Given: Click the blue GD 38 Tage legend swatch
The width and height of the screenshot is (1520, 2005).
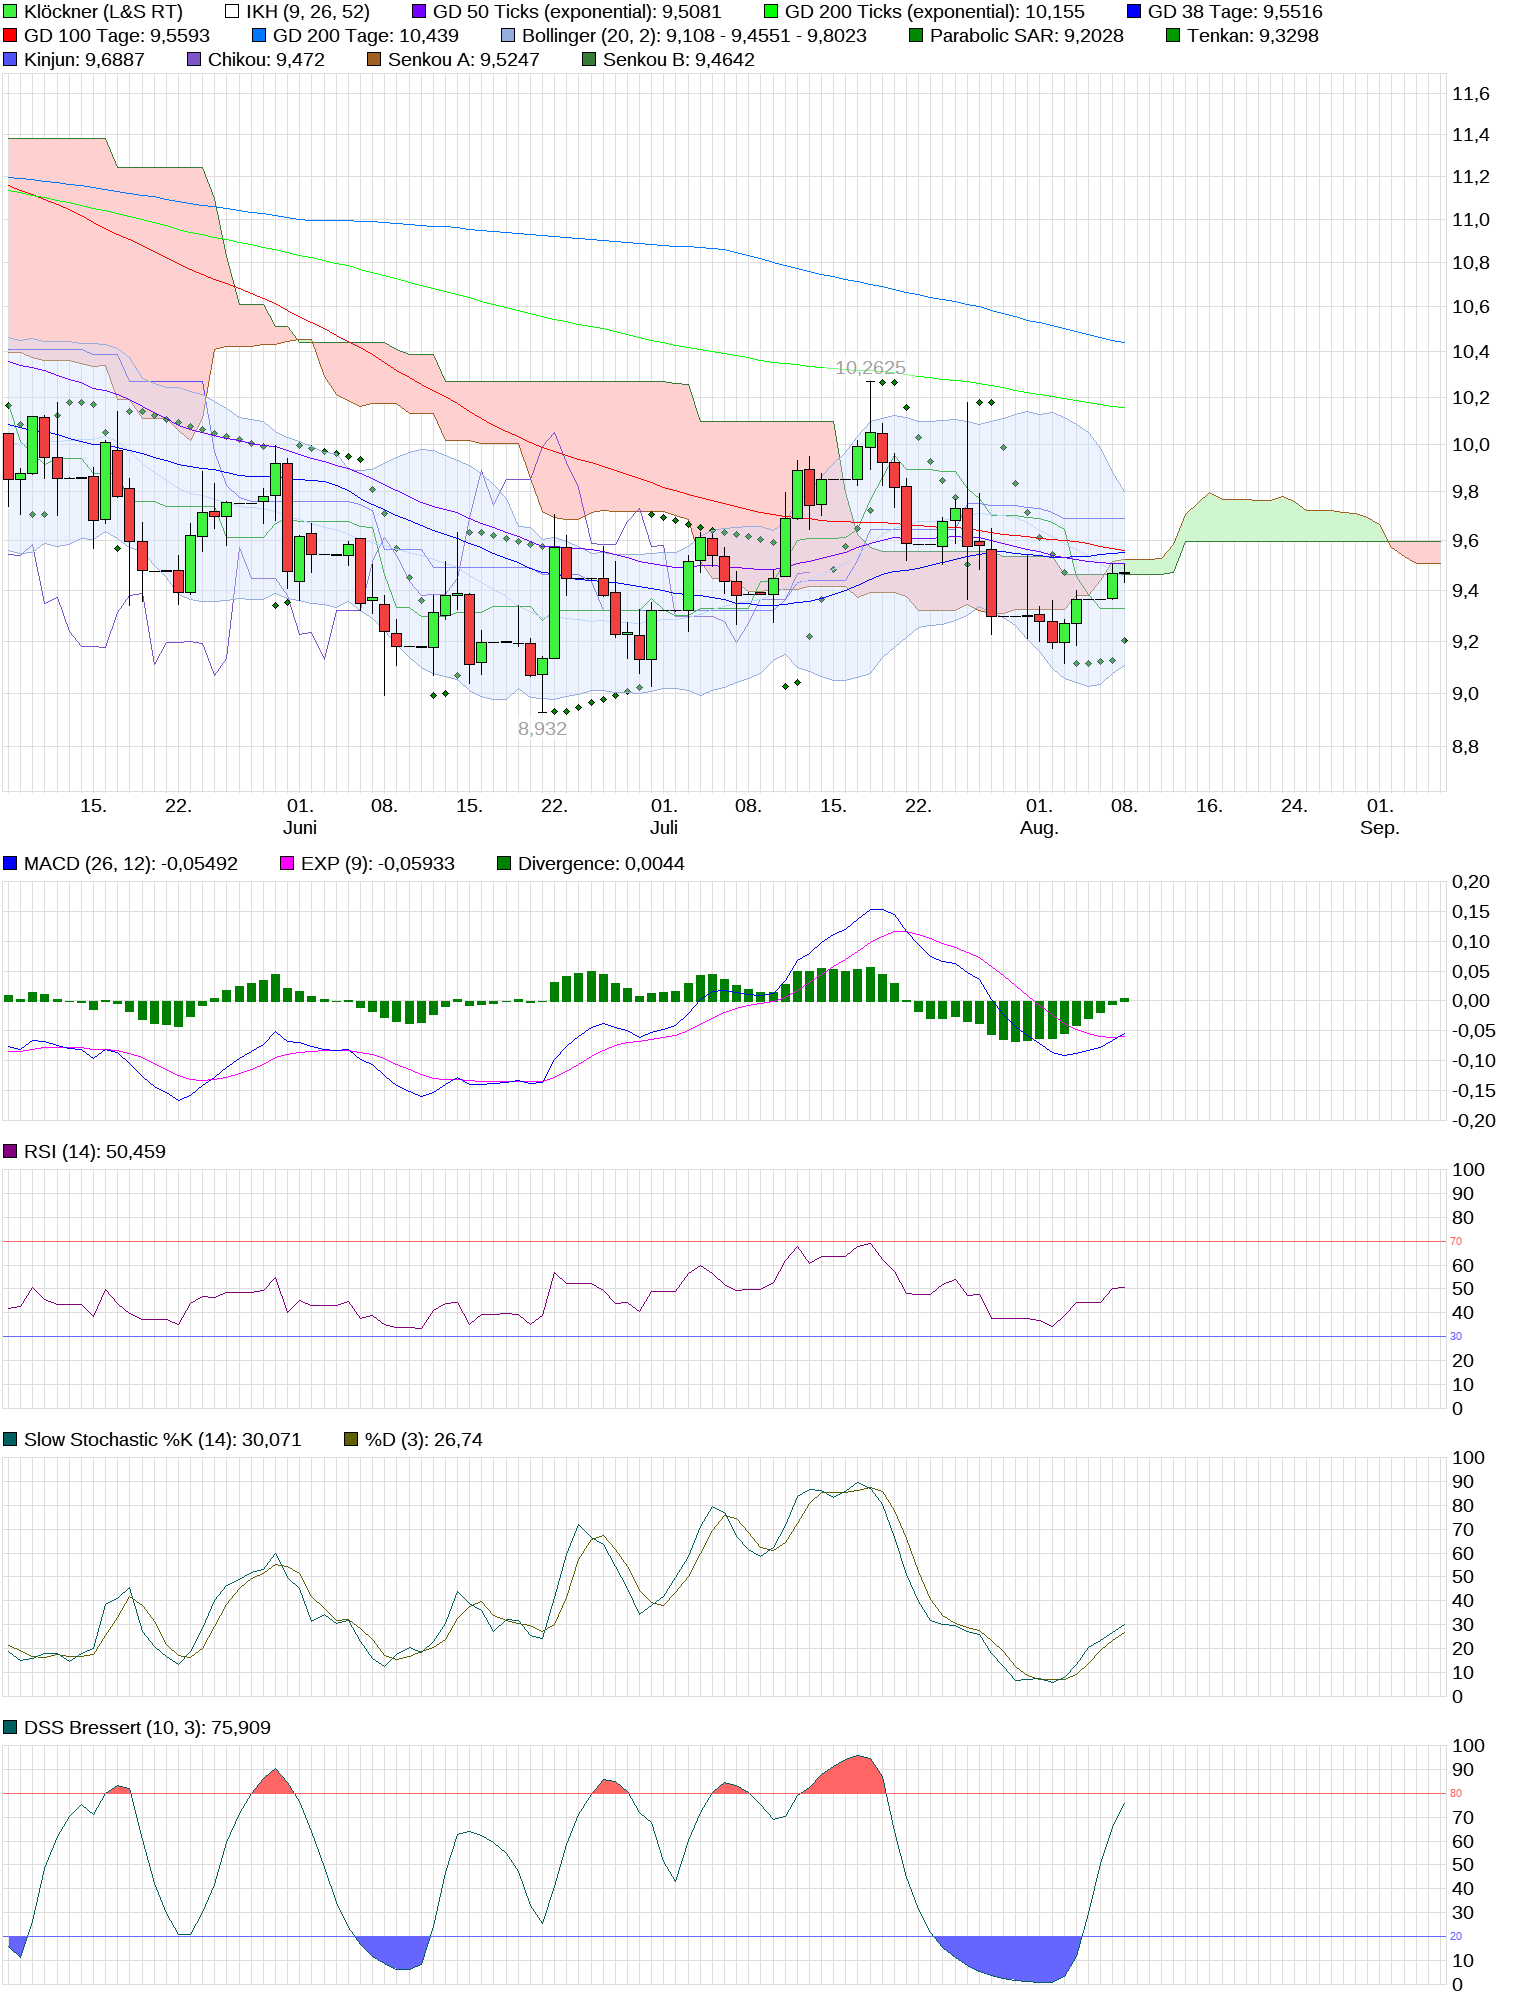Looking at the screenshot, I should (1134, 12).
